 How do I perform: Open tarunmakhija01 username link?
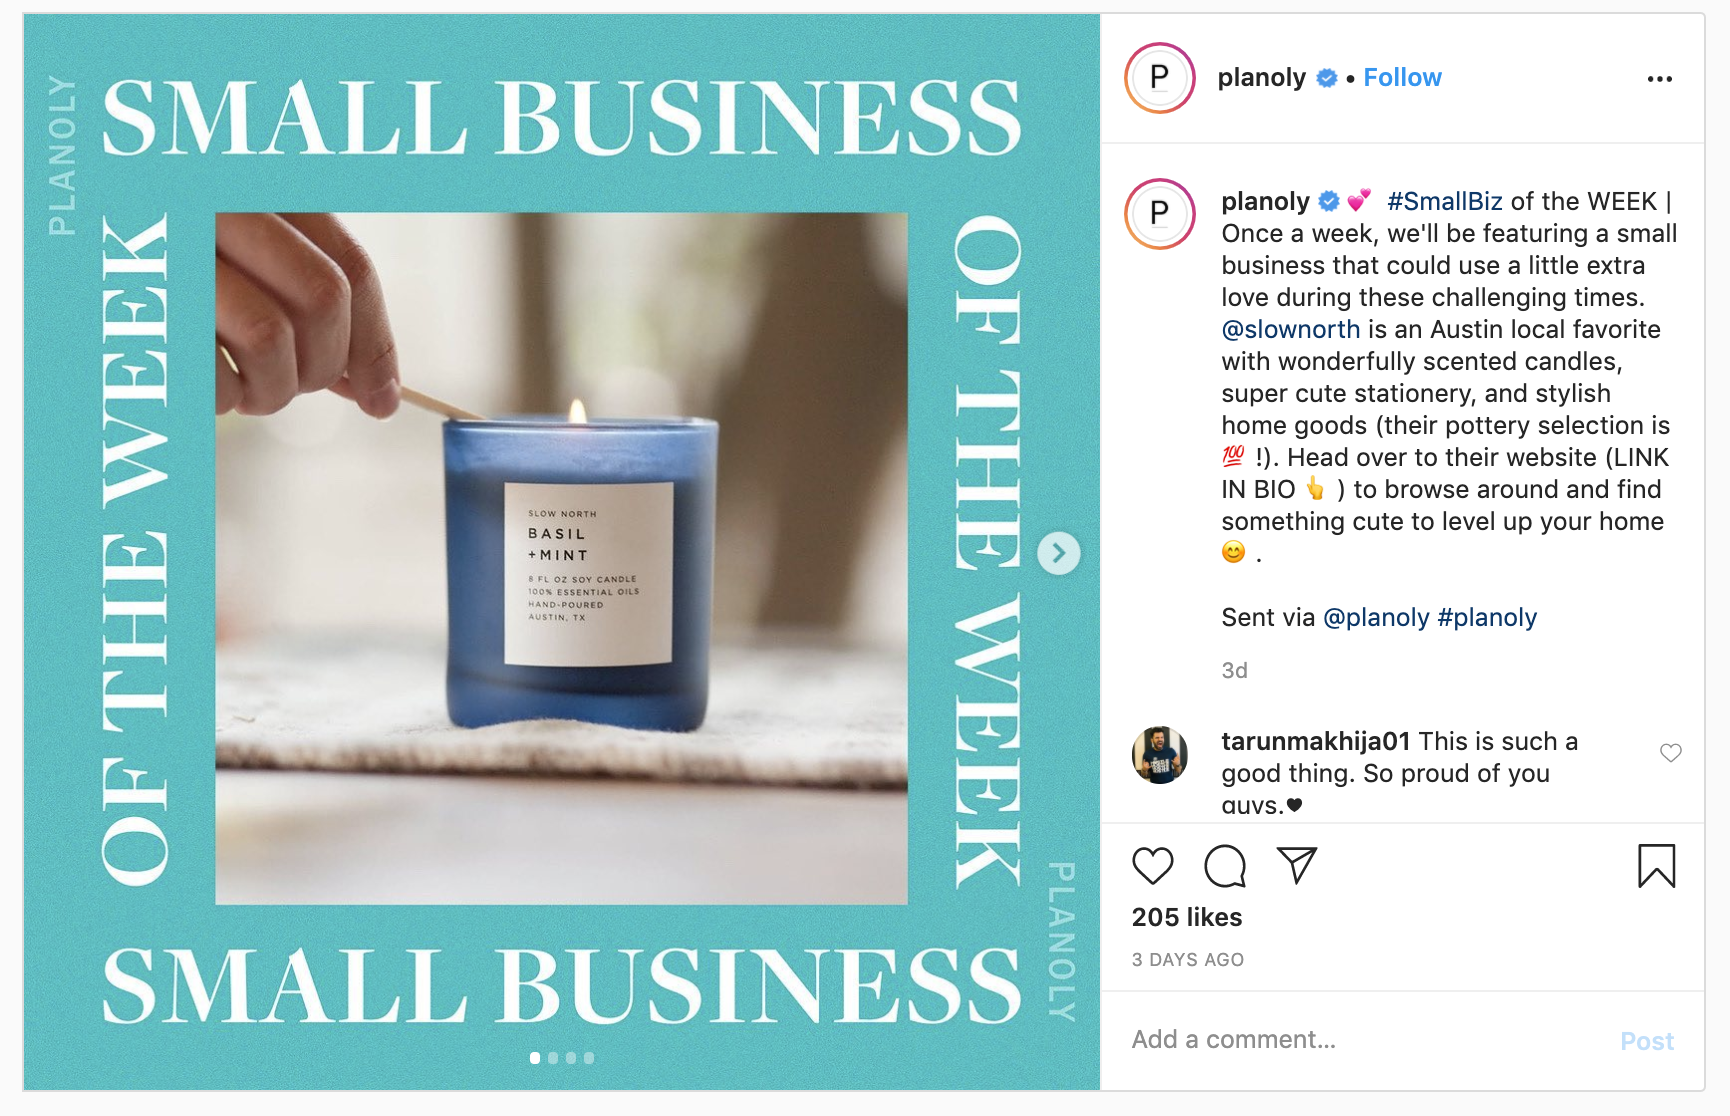1316,741
